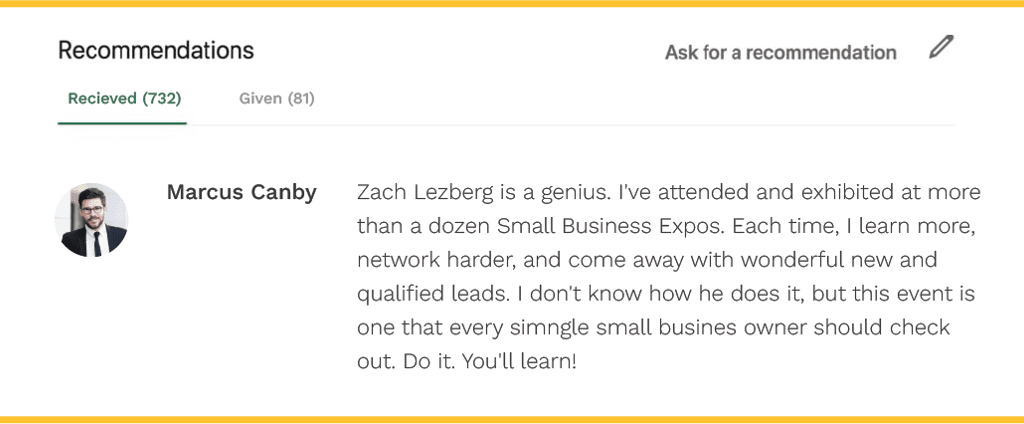1024x424 pixels.
Task: Click the green underline beneath Recieved tab
Action: [122, 123]
